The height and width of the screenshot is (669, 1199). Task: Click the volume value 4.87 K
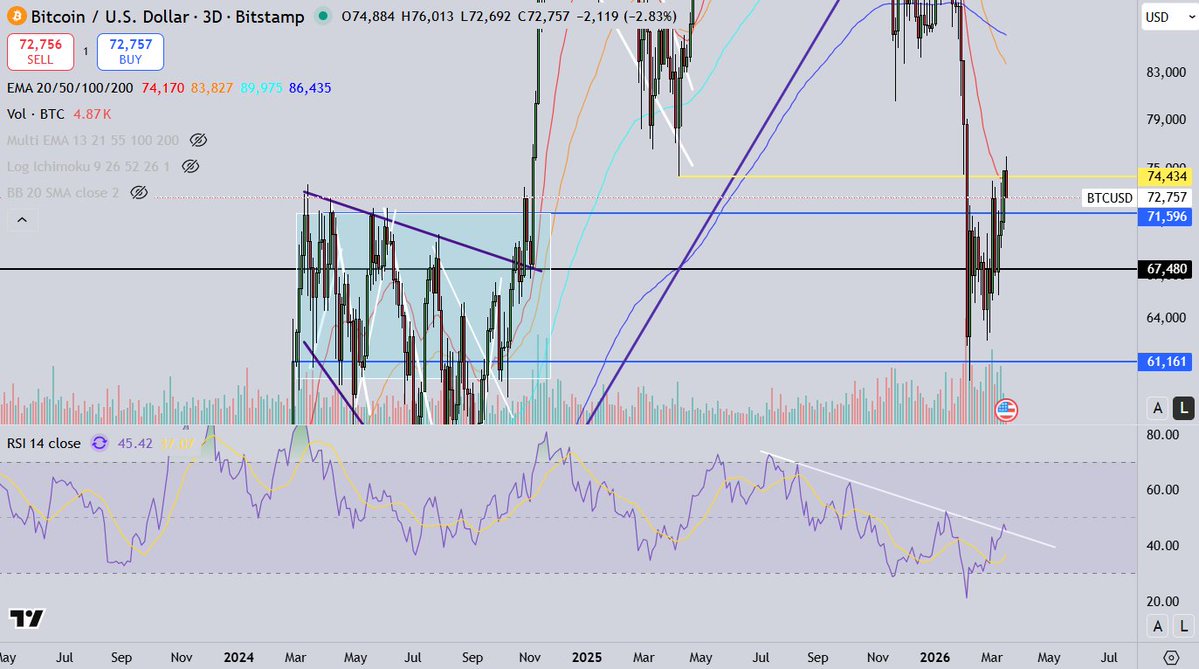point(93,114)
